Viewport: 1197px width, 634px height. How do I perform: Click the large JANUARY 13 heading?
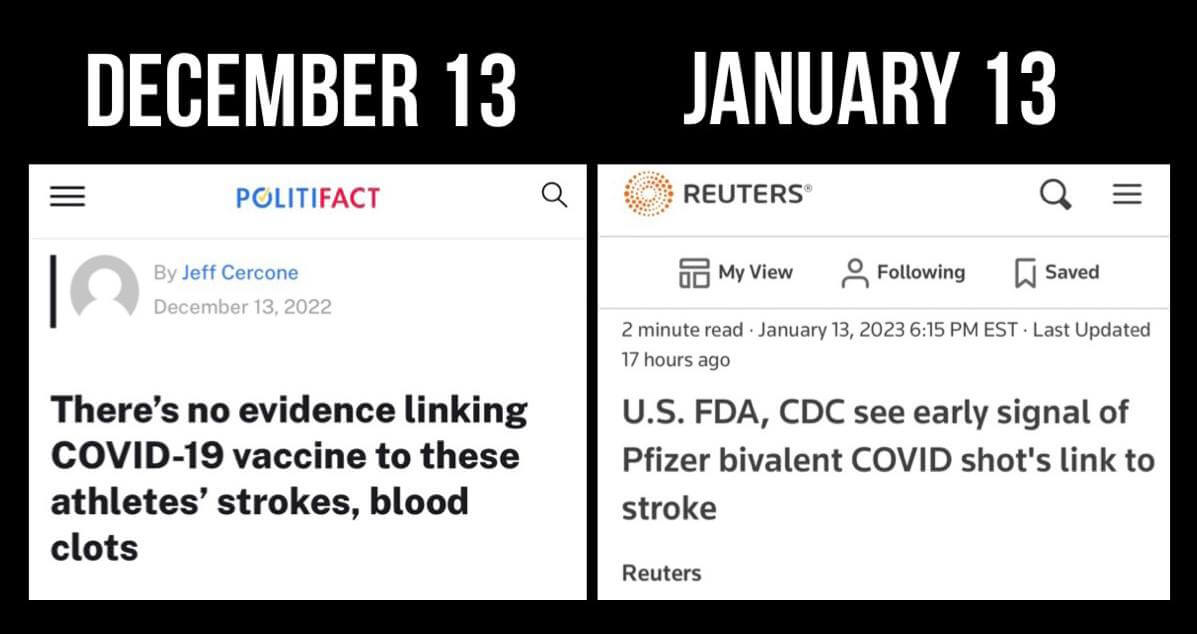pyautogui.click(x=868, y=90)
